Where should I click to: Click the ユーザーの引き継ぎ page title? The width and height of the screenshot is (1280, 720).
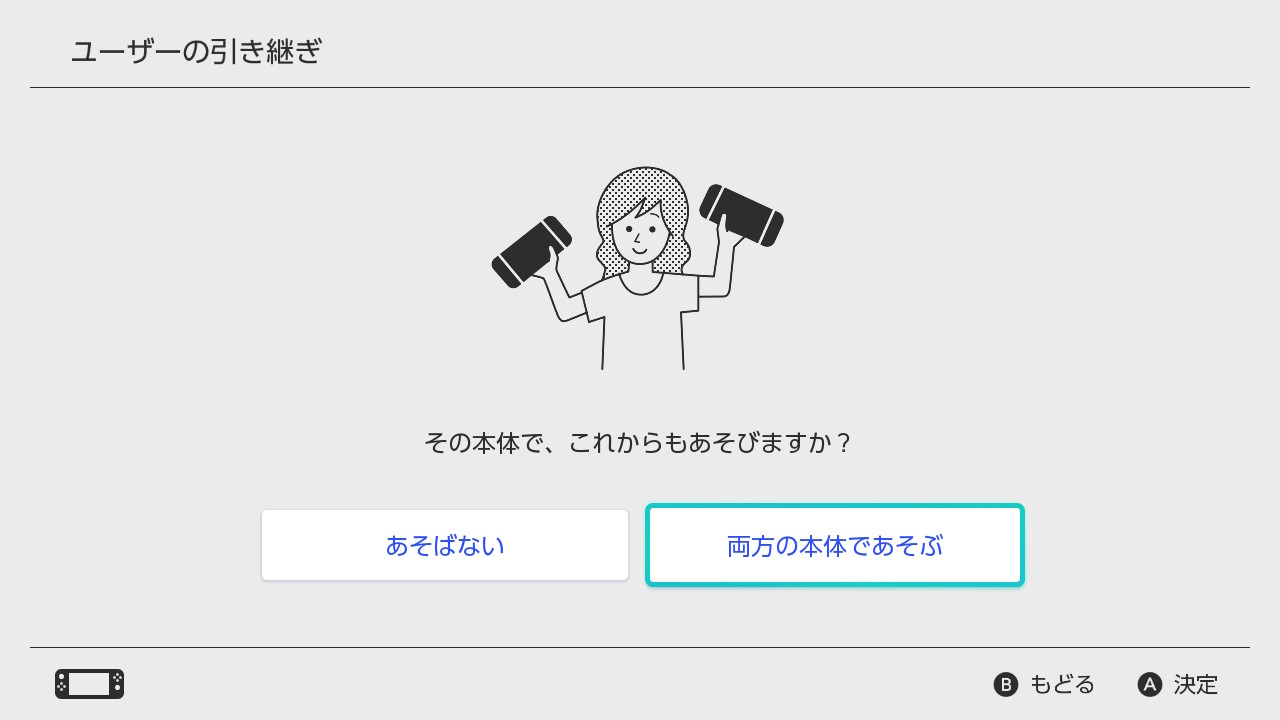pos(196,51)
